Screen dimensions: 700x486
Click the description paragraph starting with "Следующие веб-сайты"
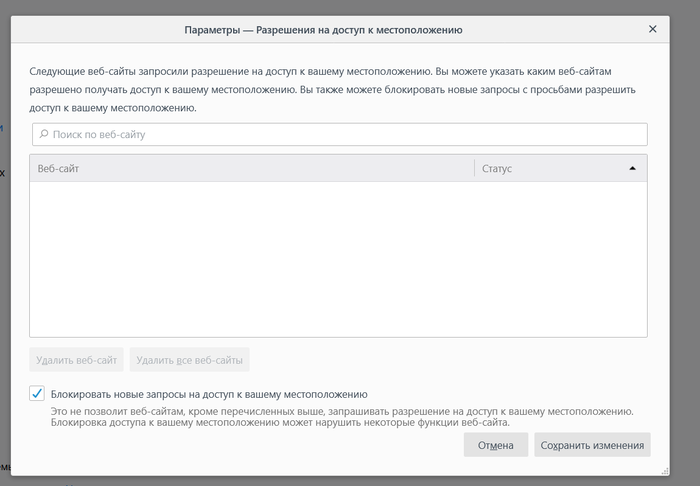coord(330,89)
